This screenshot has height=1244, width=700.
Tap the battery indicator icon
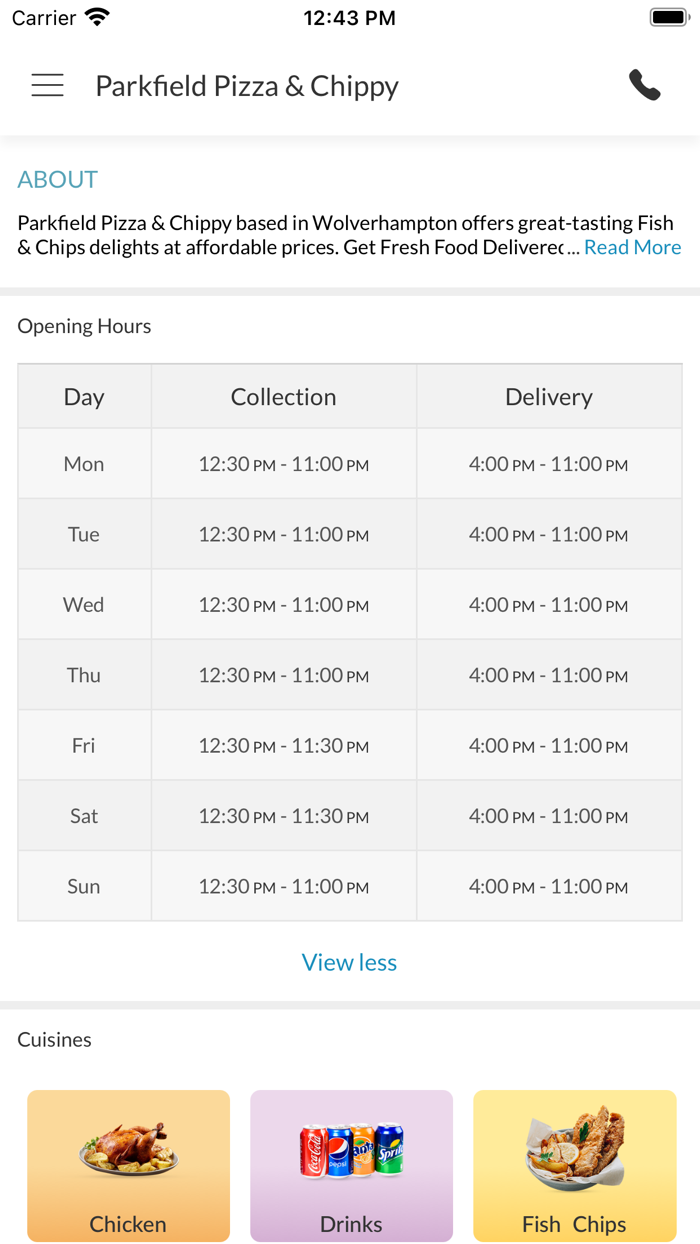tap(667, 17)
